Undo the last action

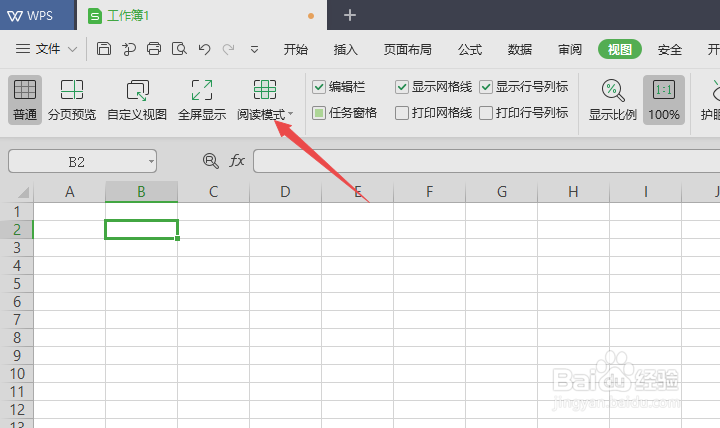(204, 49)
